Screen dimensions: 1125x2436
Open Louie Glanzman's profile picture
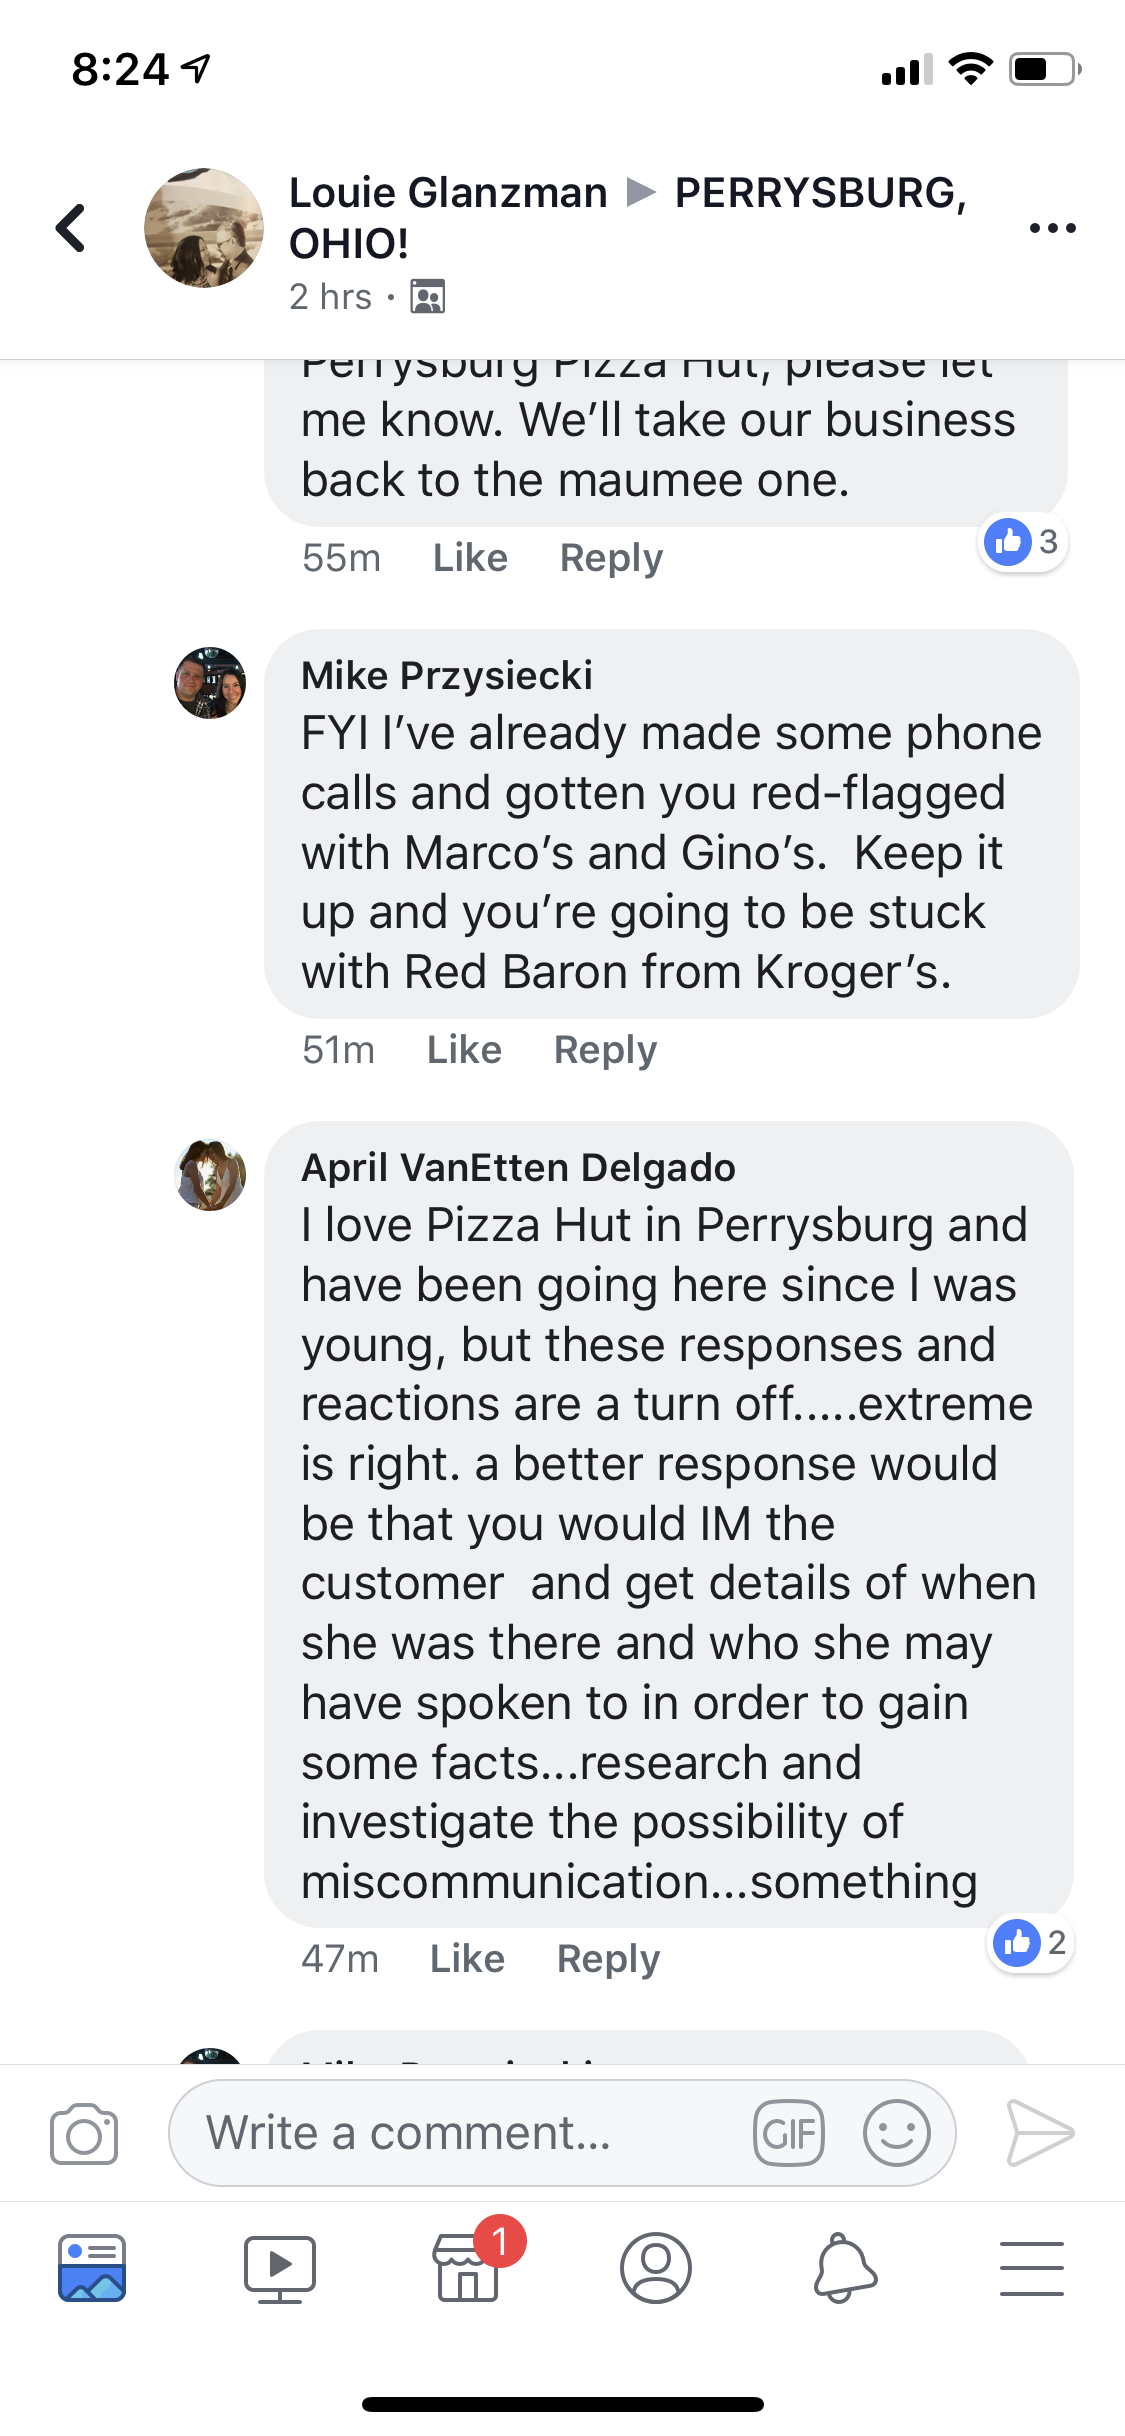click(x=204, y=228)
